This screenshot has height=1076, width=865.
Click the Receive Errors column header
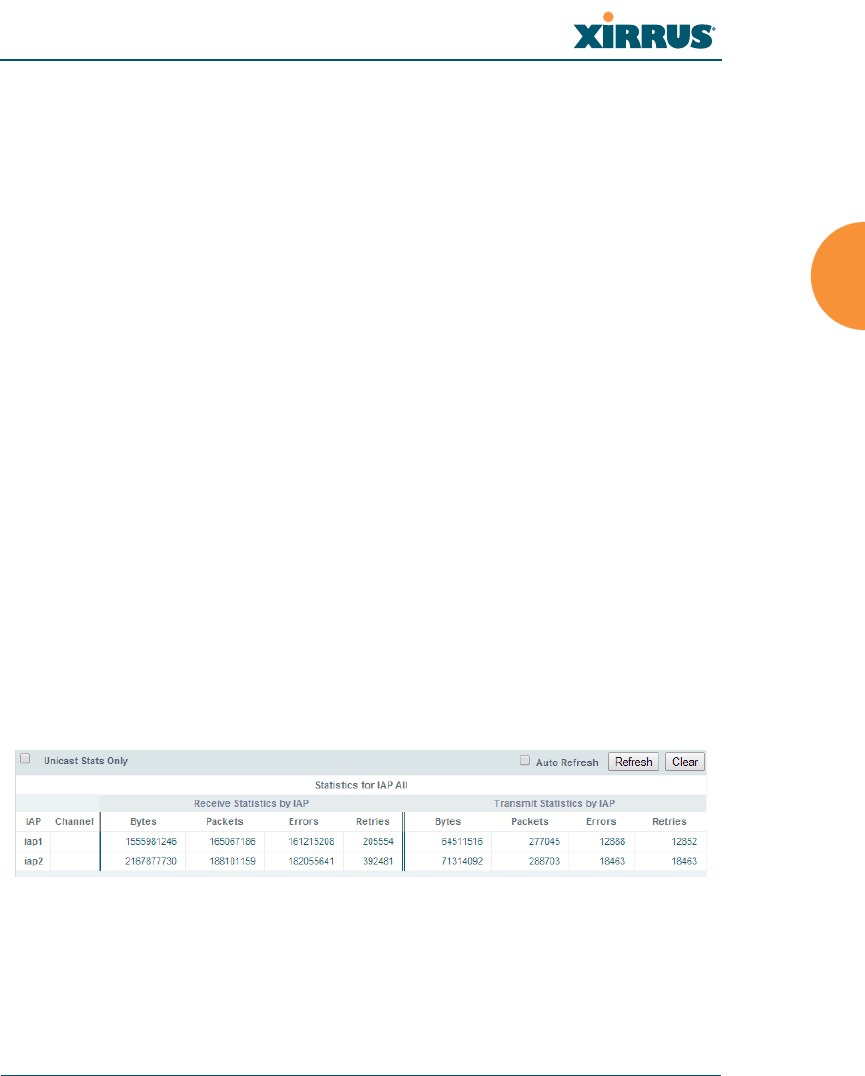[x=304, y=821]
